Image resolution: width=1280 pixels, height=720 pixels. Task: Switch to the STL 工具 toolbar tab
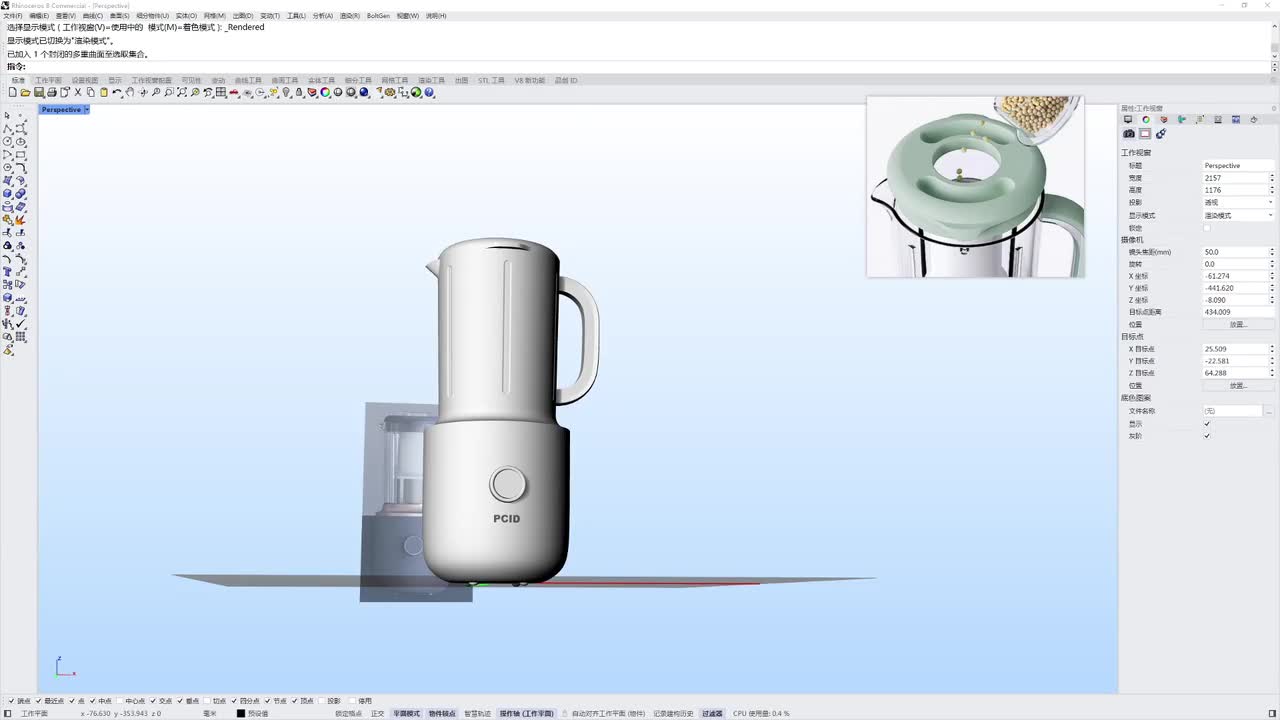point(491,80)
